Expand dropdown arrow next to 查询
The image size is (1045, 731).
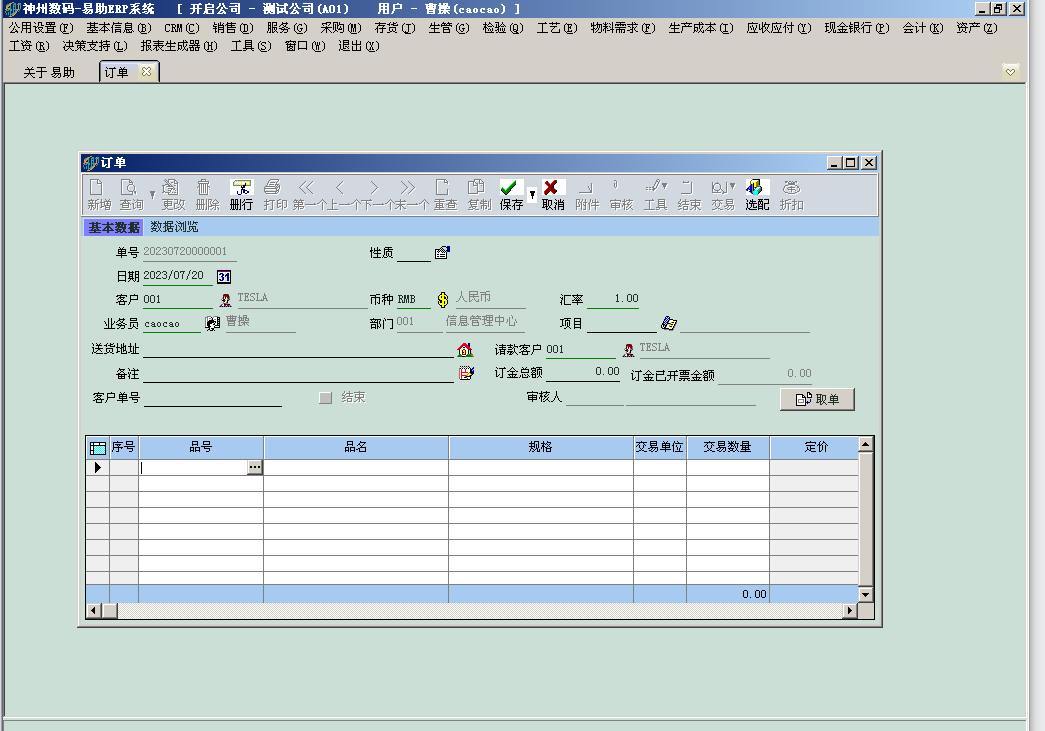pyautogui.click(x=152, y=195)
